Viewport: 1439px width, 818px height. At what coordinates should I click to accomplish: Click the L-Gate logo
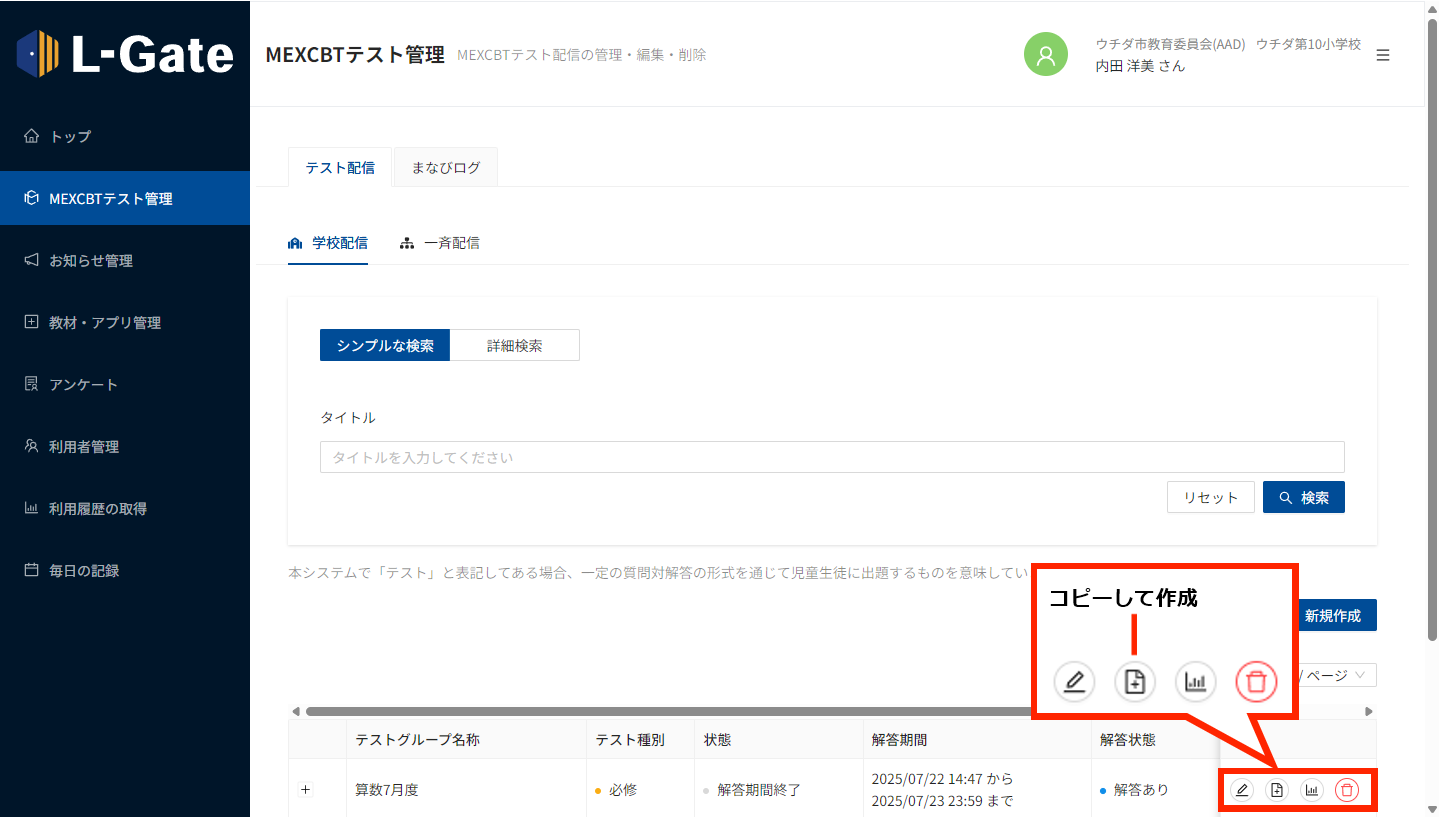pyautogui.click(x=125, y=54)
